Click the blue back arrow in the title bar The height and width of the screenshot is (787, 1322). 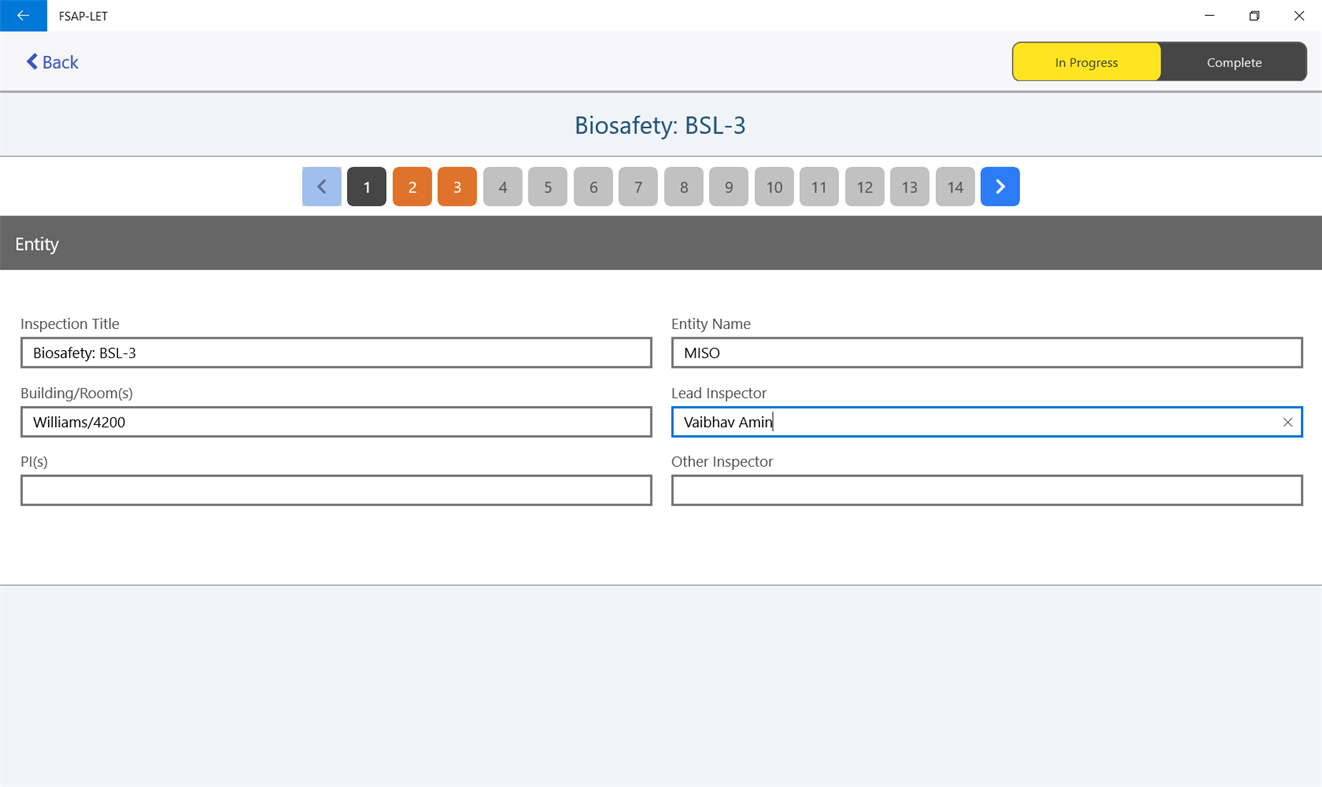pos(22,16)
